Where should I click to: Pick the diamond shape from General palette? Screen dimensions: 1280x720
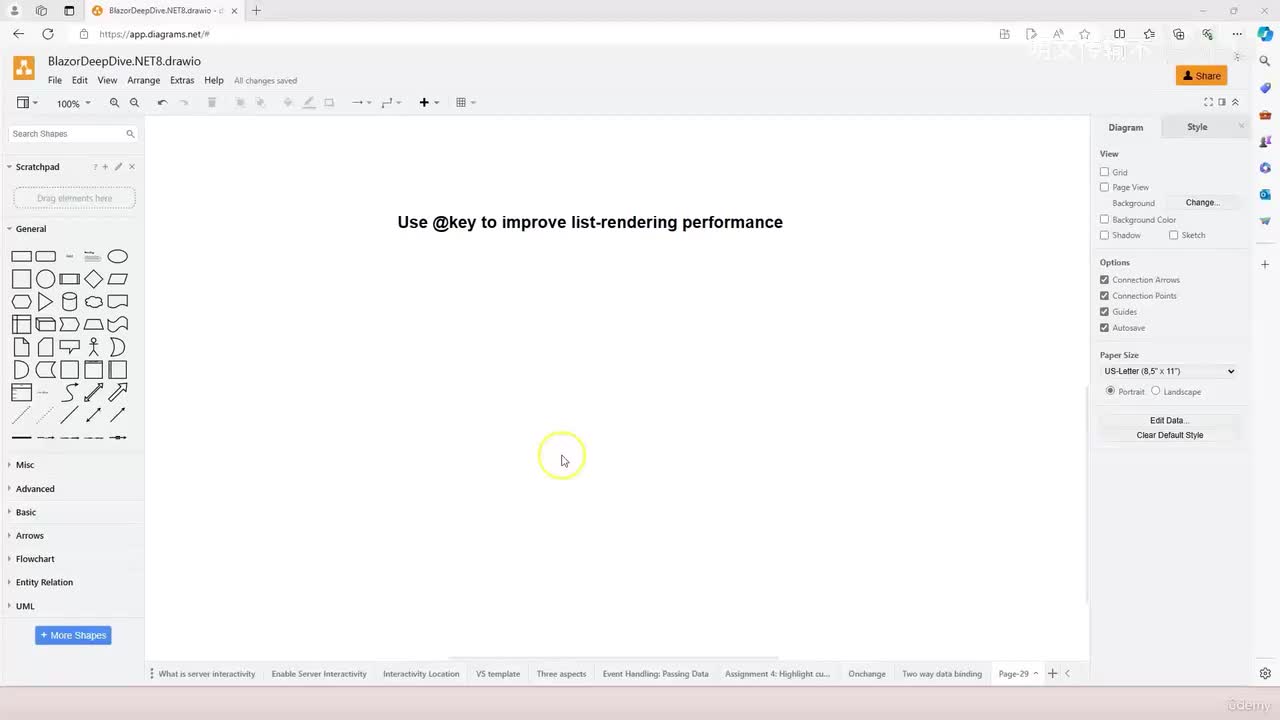coord(93,279)
